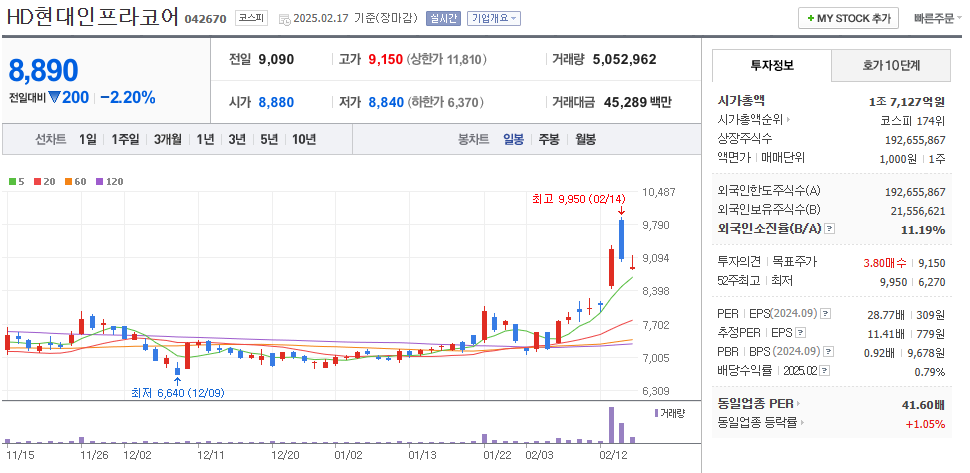
Task: Click the 최저 6,640 (12/09) chart label
Action: [x=178, y=393]
